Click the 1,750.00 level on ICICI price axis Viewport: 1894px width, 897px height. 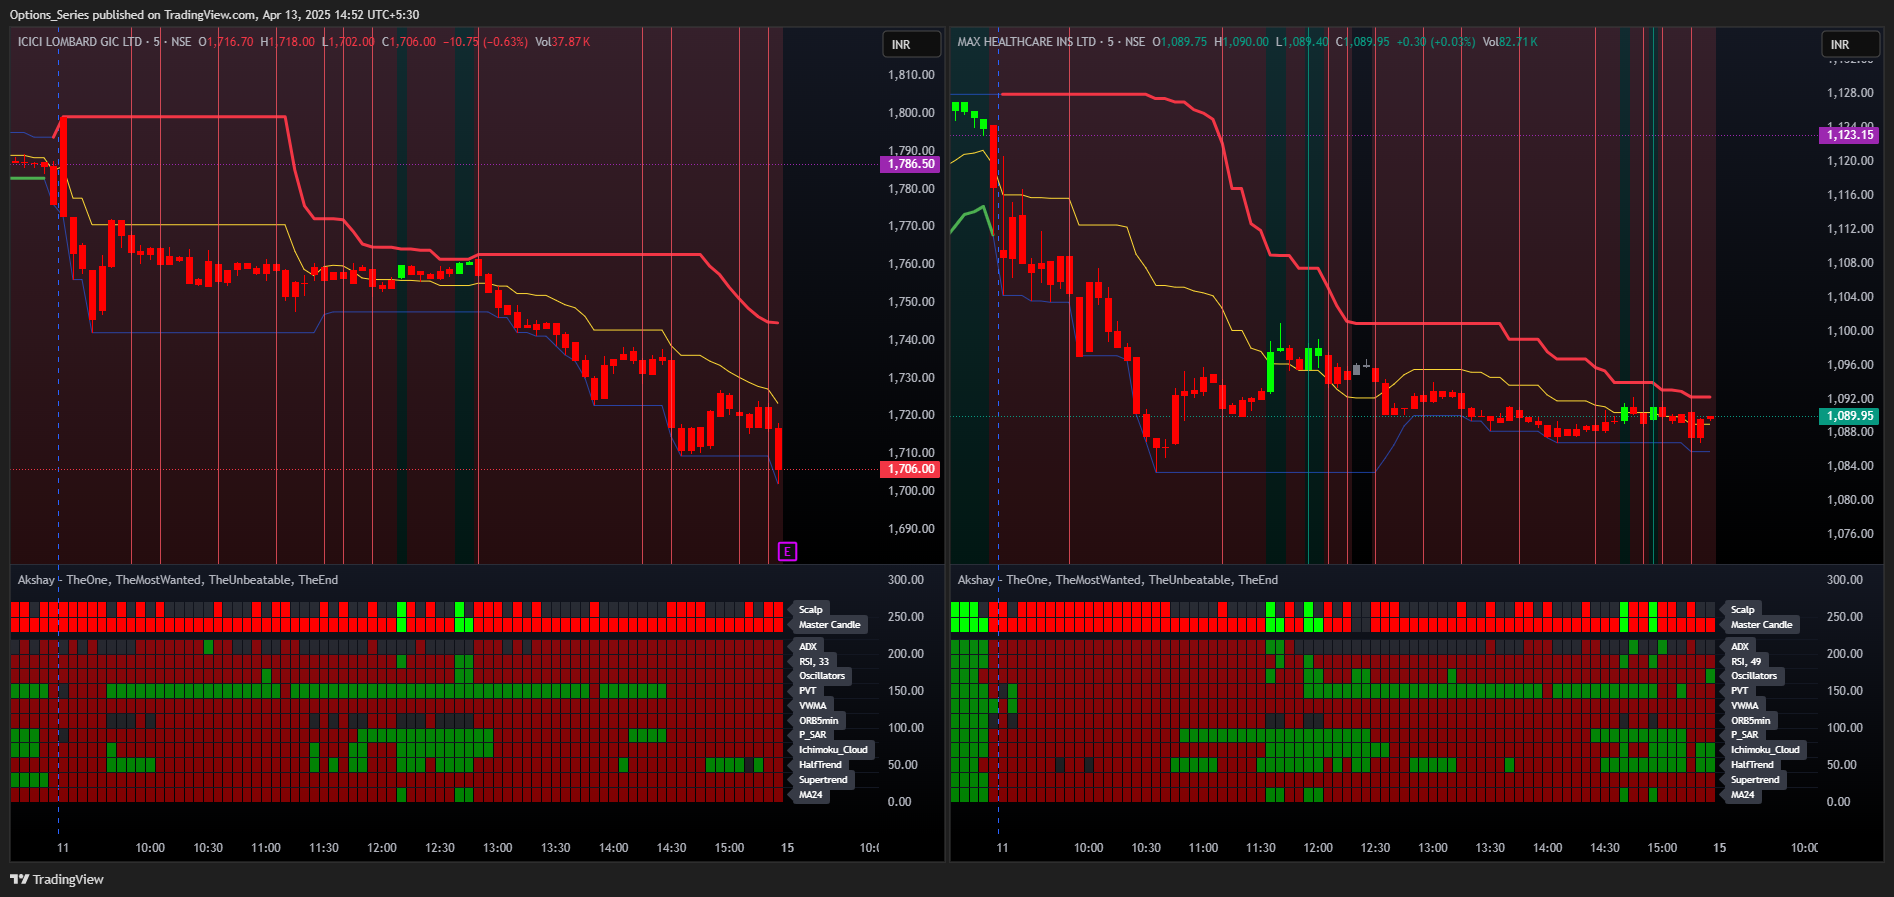(x=911, y=302)
